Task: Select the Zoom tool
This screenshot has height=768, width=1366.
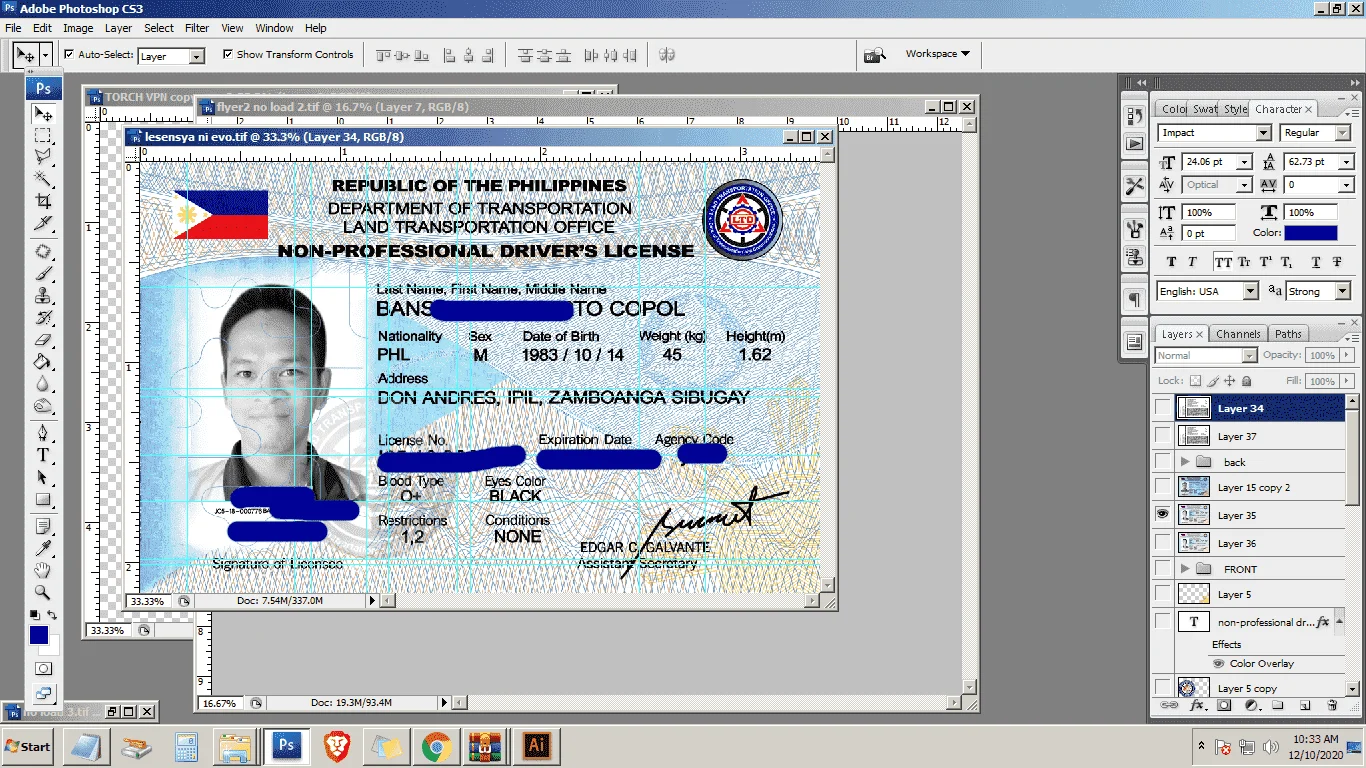Action: [x=43, y=592]
